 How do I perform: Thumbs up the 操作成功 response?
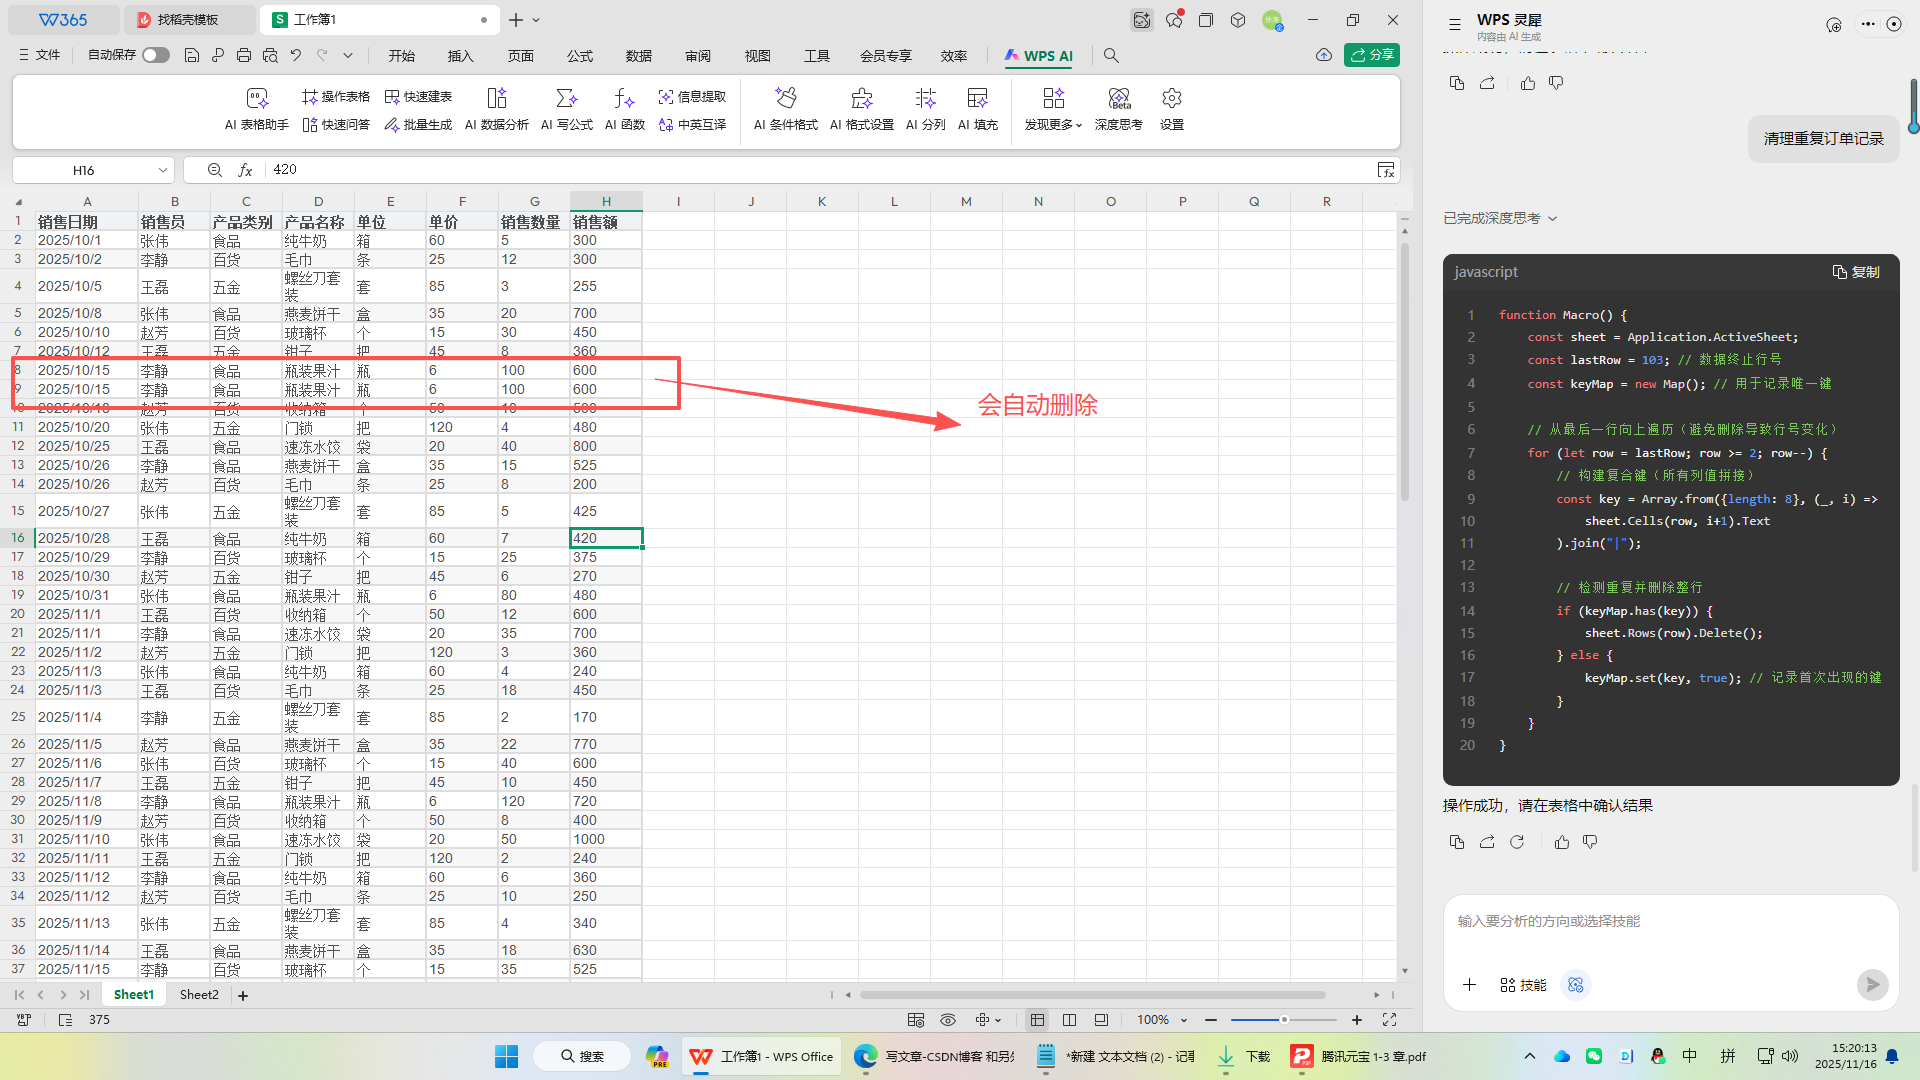(x=1562, y=843)
